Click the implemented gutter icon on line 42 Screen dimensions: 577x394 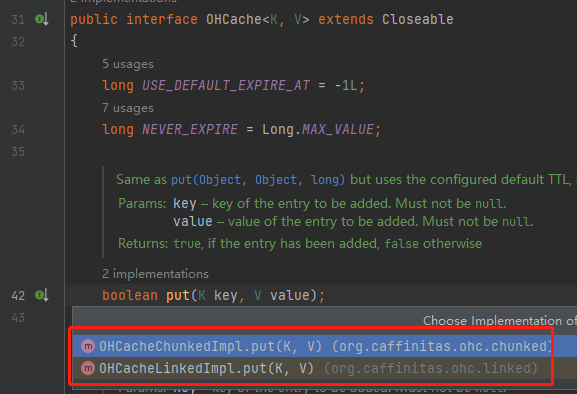click(x=42, y=295)
